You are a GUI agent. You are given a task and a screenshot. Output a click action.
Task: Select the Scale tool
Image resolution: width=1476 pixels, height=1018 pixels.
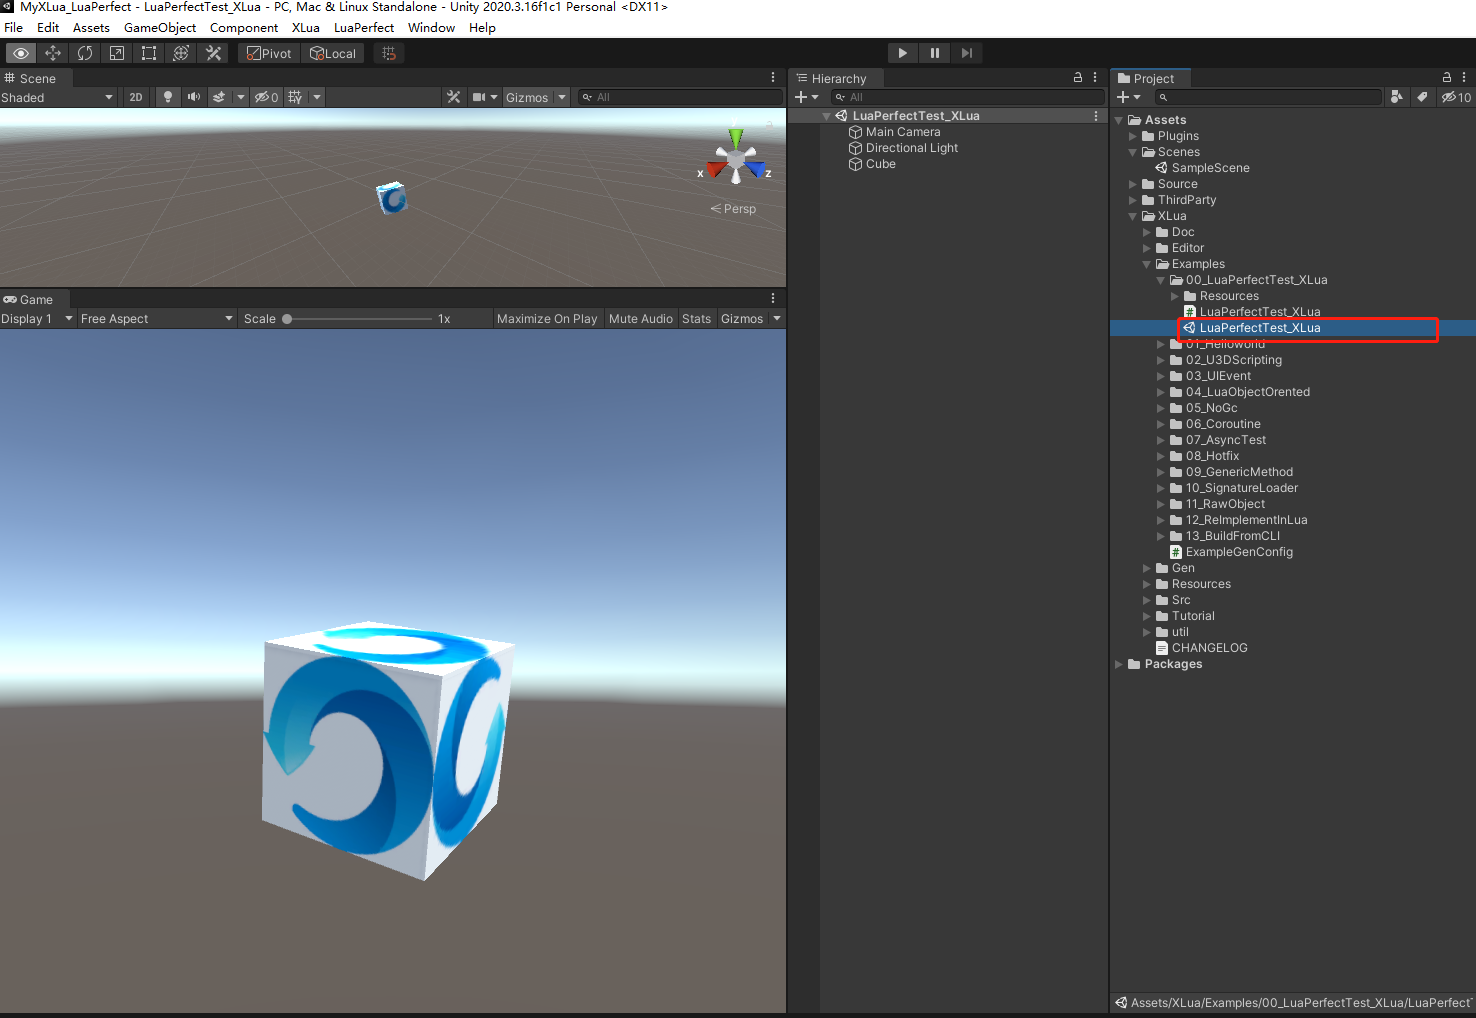[x=117, y=53]
